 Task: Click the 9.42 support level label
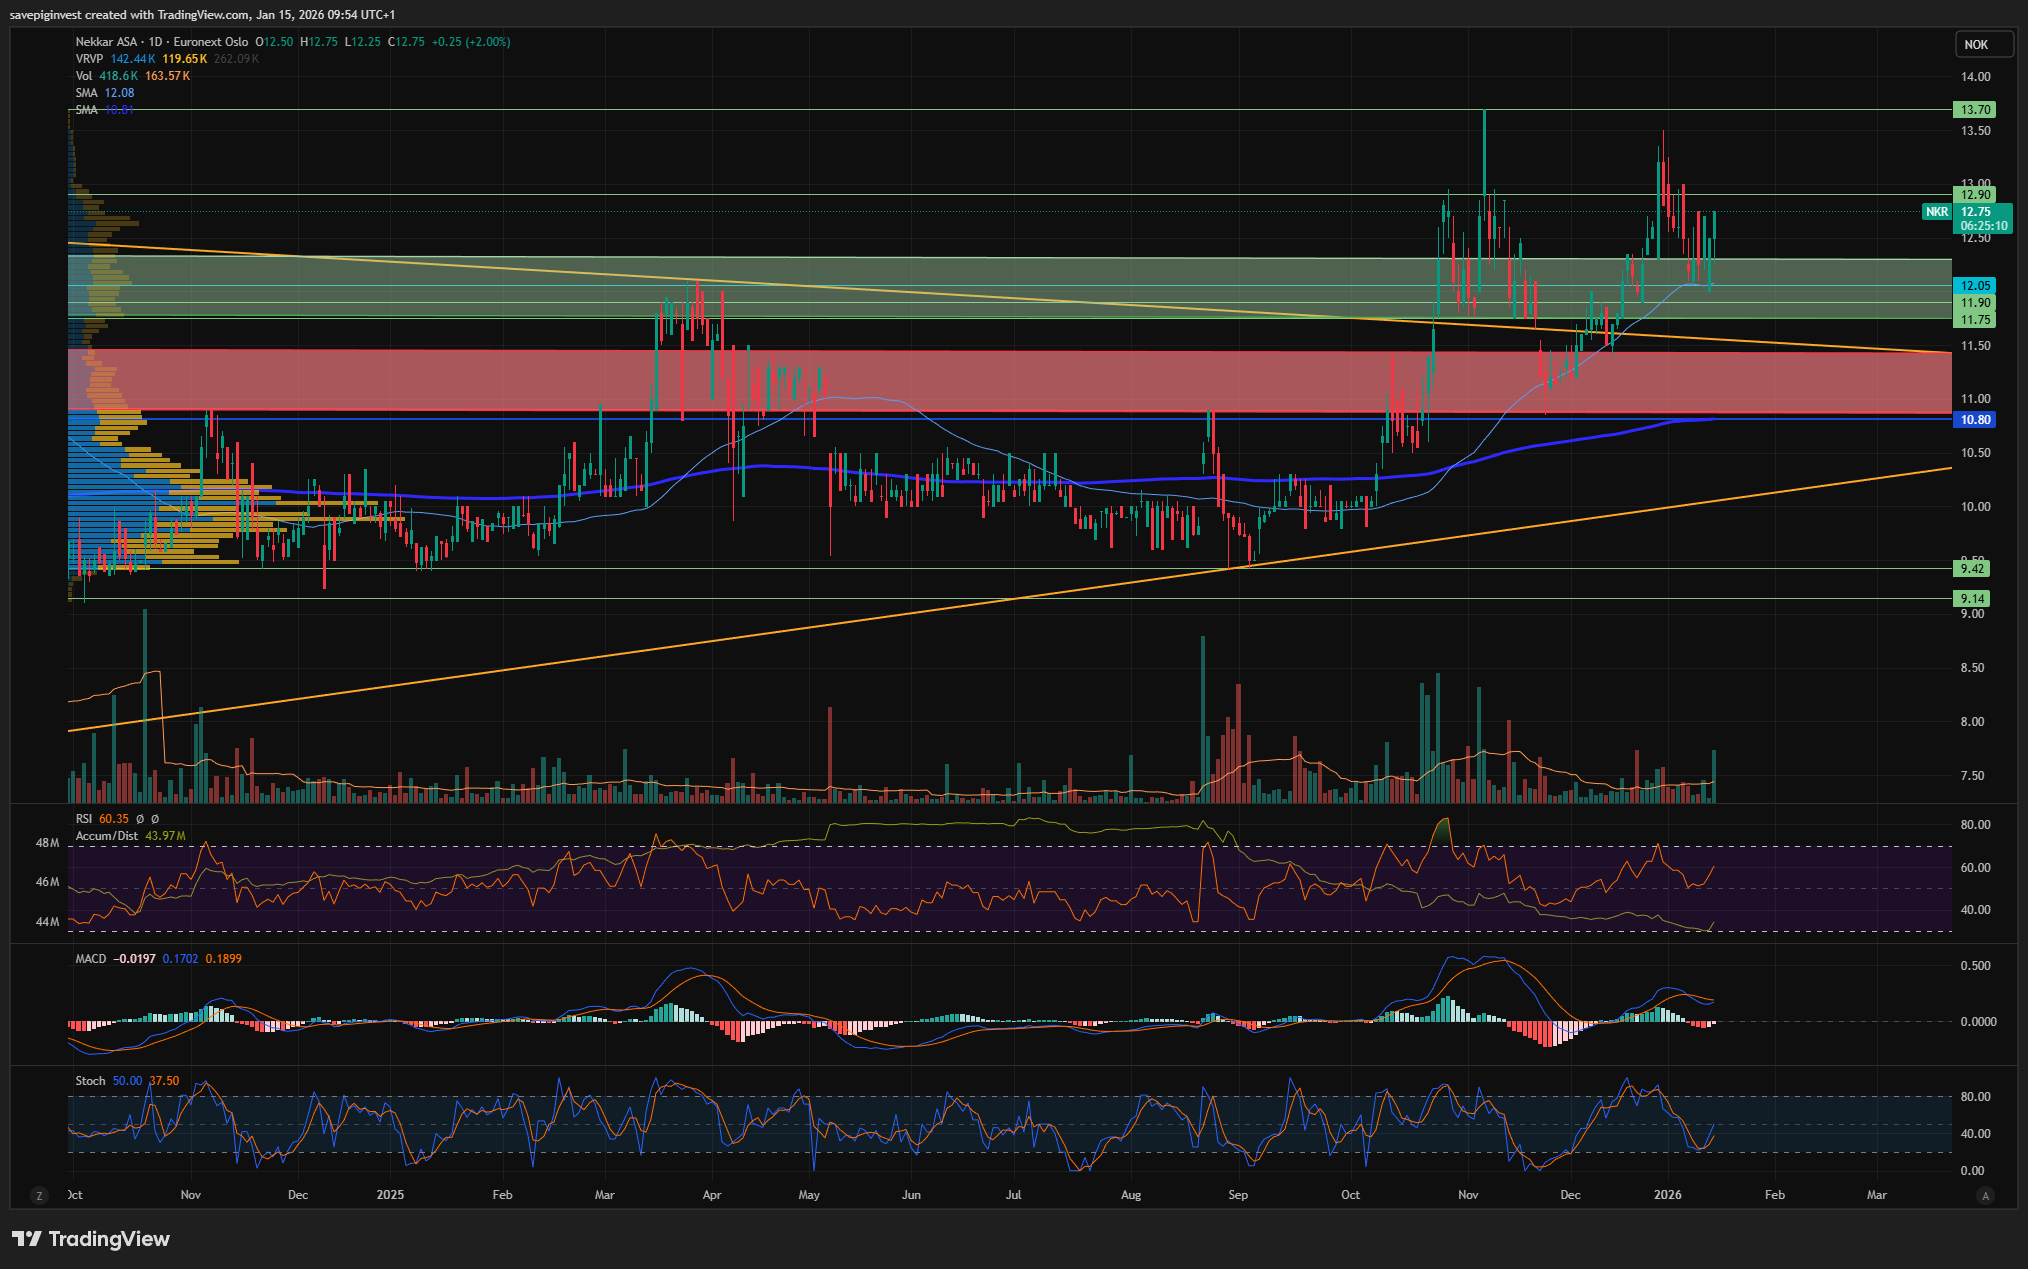[x=1972, y=569]
